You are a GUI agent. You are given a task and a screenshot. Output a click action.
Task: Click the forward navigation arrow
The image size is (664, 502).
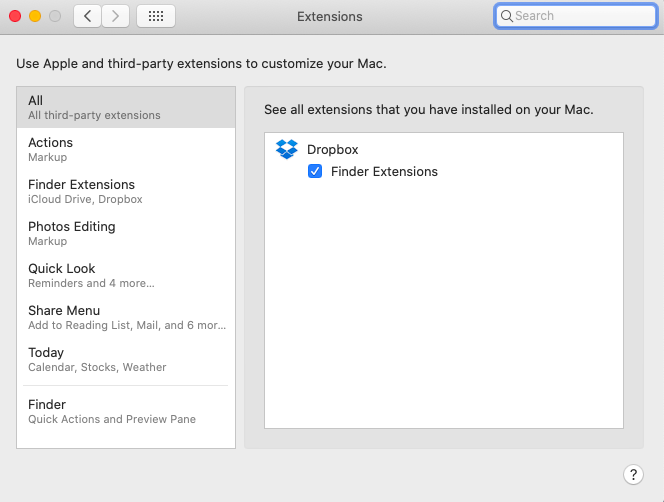pos(116,16)
